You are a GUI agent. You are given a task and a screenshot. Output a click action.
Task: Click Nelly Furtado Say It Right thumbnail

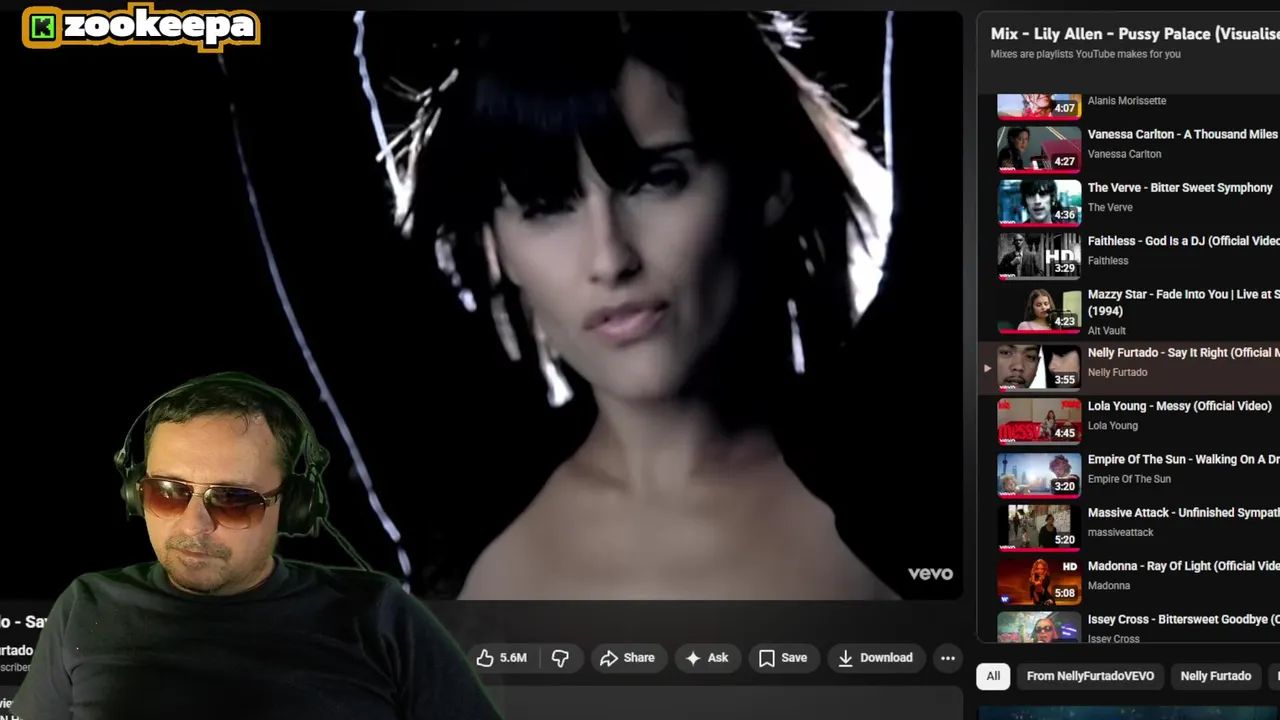click(1039, 367)
